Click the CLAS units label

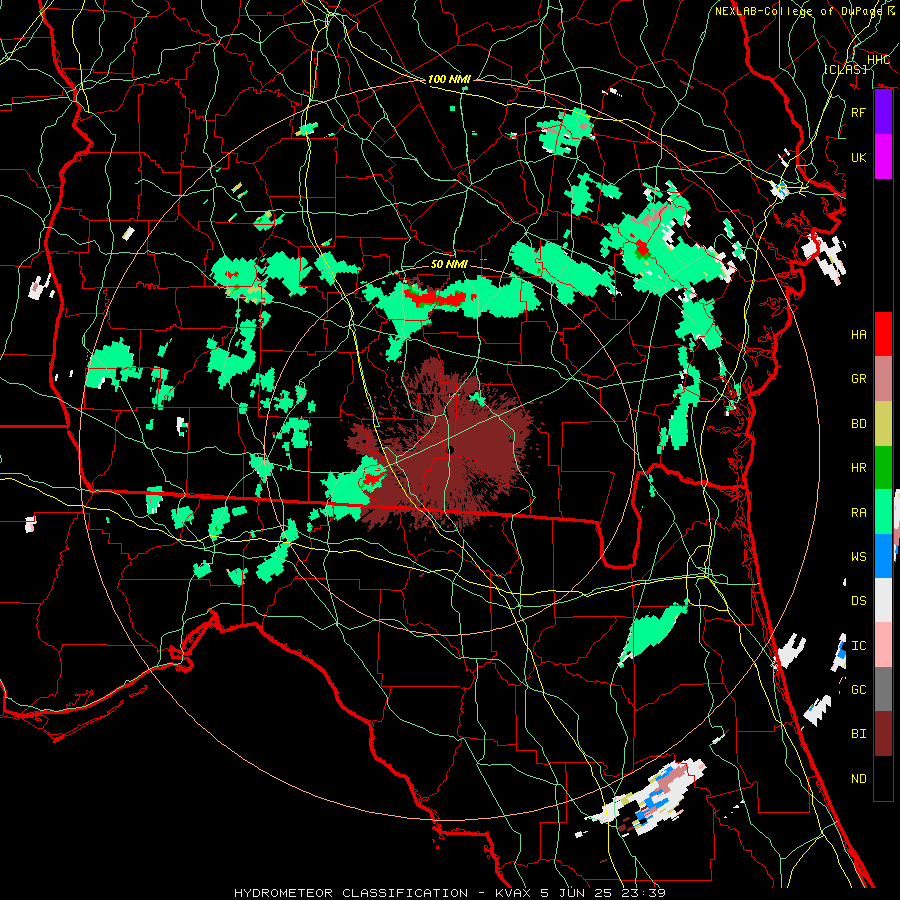click(x=845, y=69)
